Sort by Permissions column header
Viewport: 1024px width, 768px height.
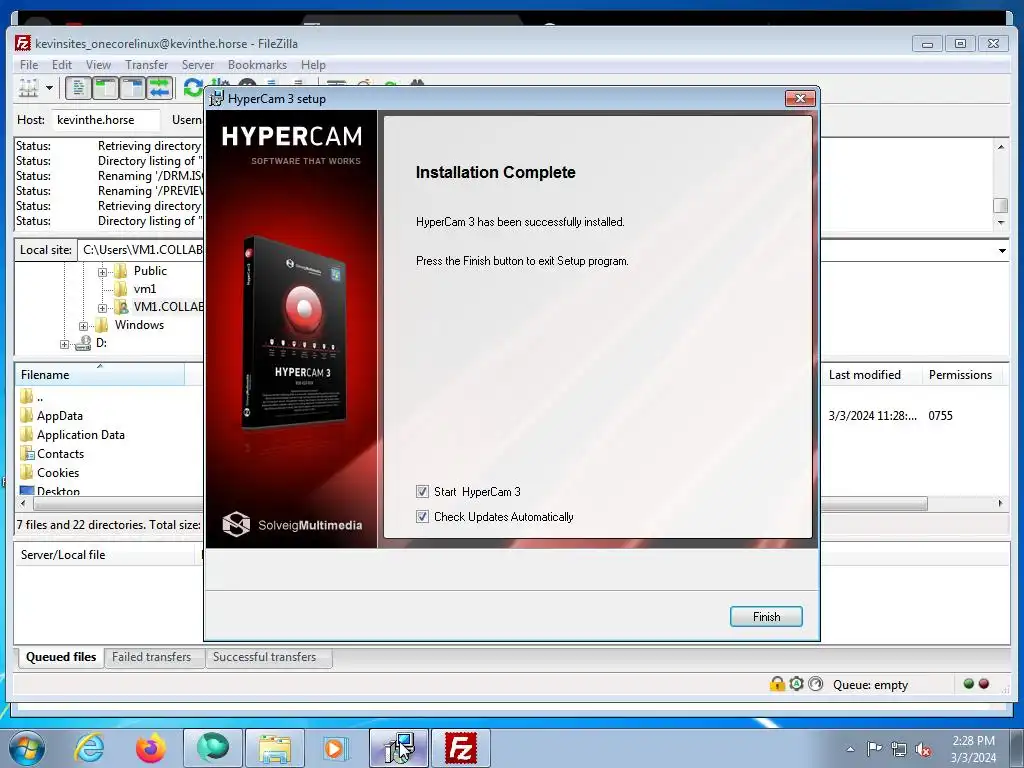960,375
